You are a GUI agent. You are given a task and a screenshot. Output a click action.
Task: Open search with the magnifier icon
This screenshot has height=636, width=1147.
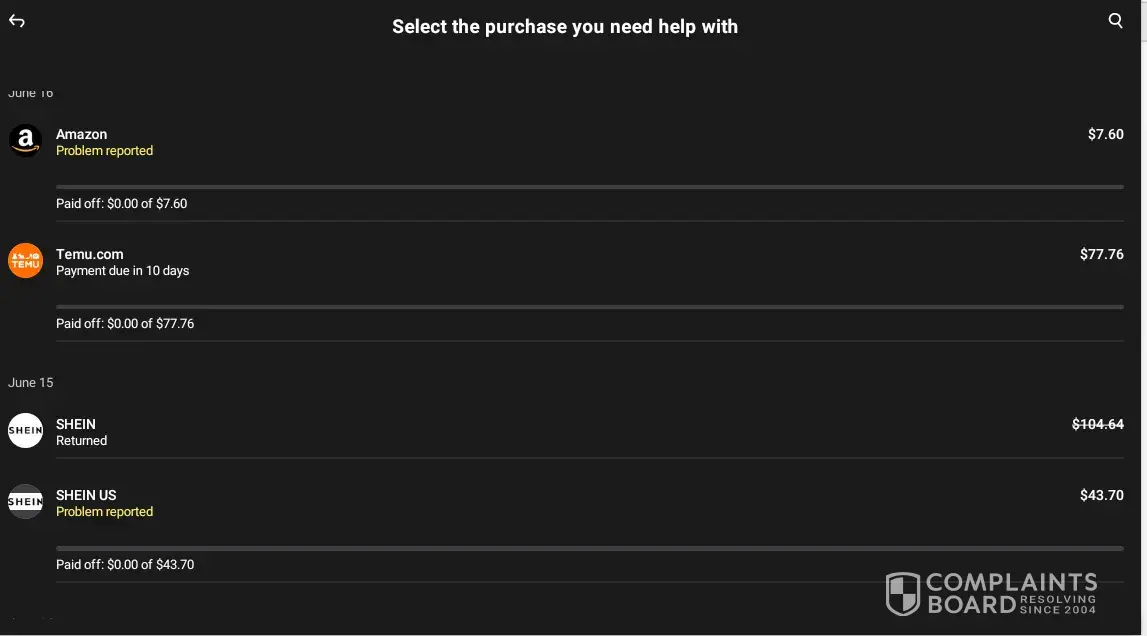[1116, 21]
